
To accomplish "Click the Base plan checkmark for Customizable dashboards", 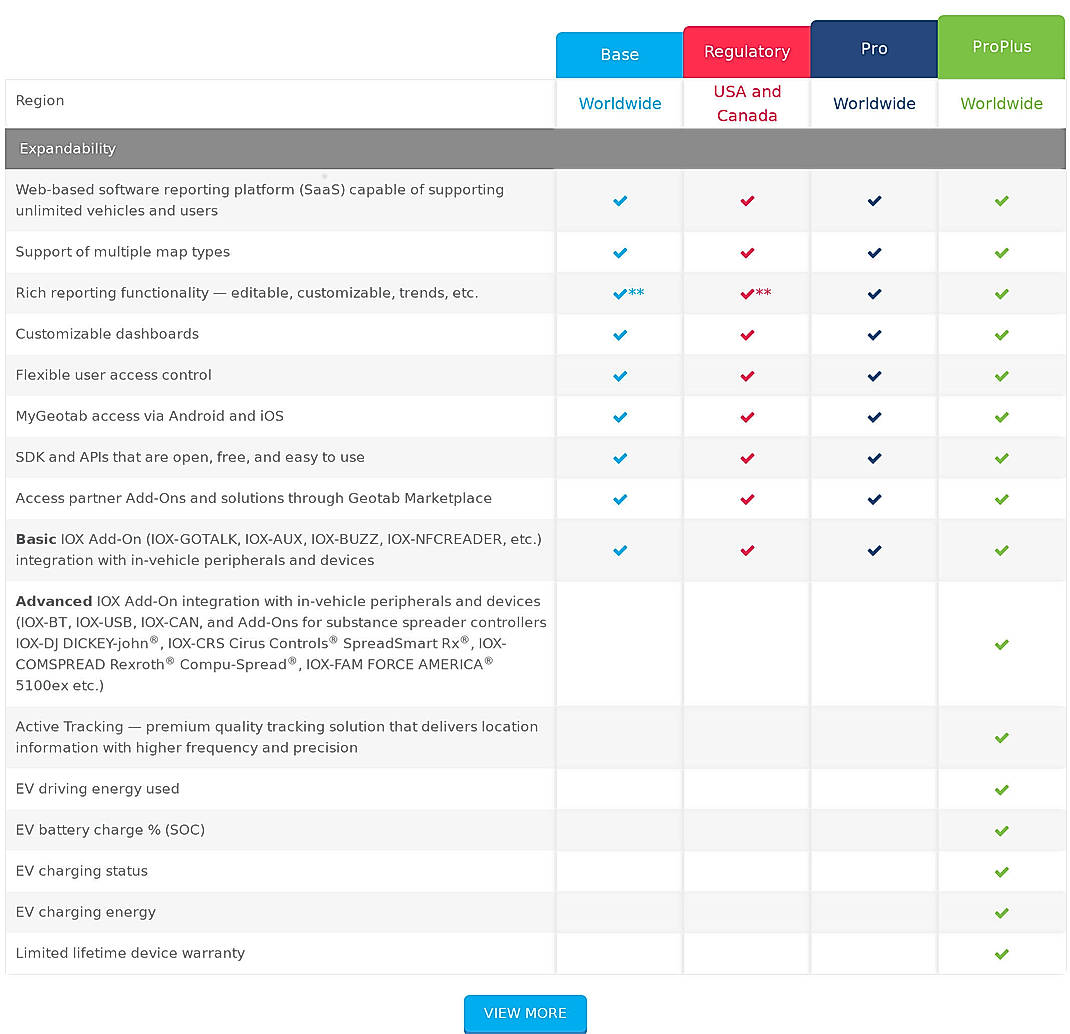I will click(619, 334).
